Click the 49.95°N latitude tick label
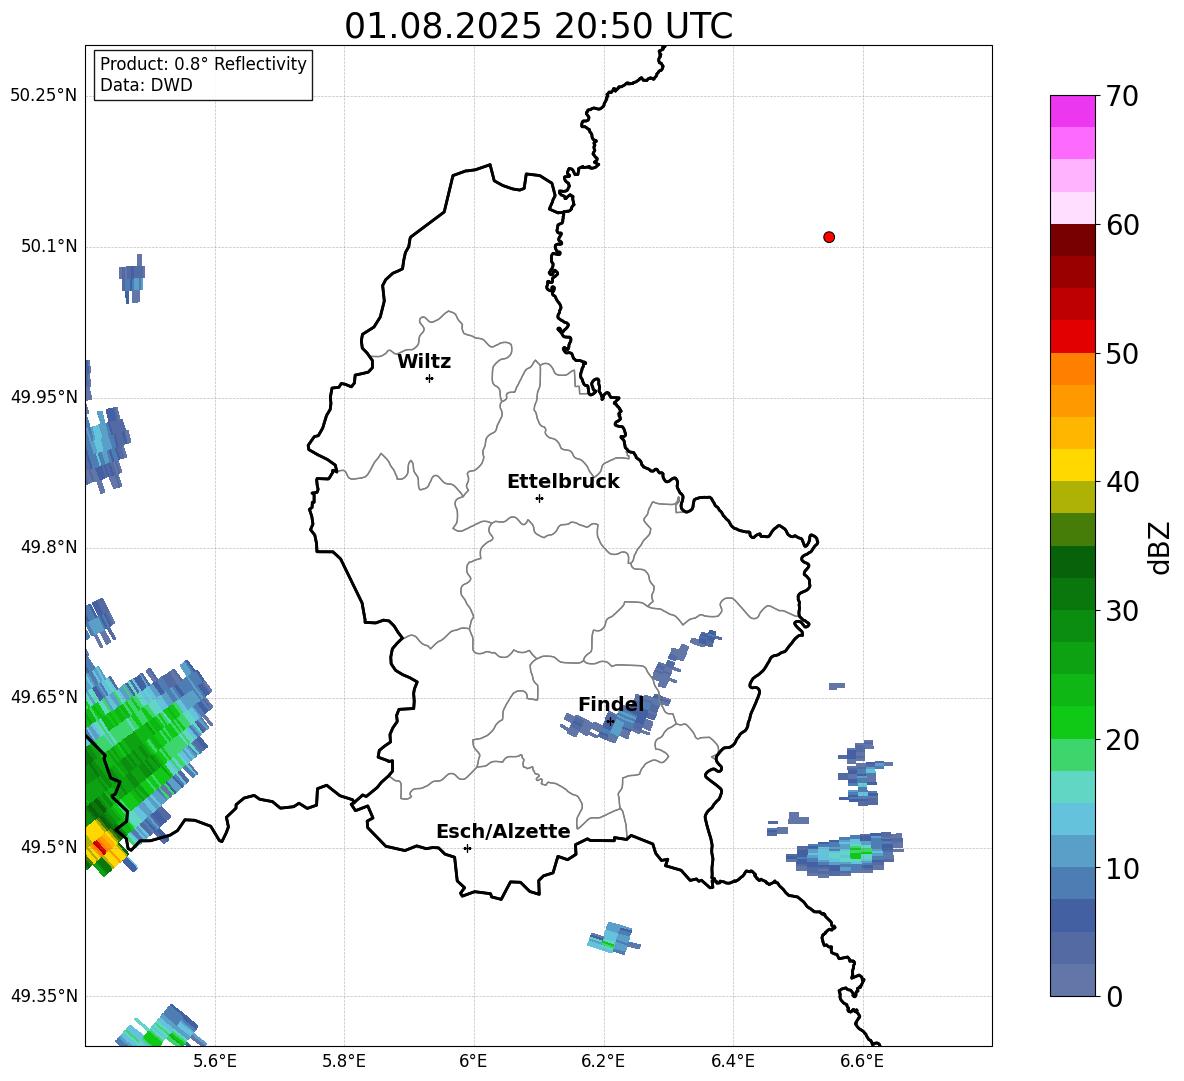1184x1081 pixels. pos(43,396)
